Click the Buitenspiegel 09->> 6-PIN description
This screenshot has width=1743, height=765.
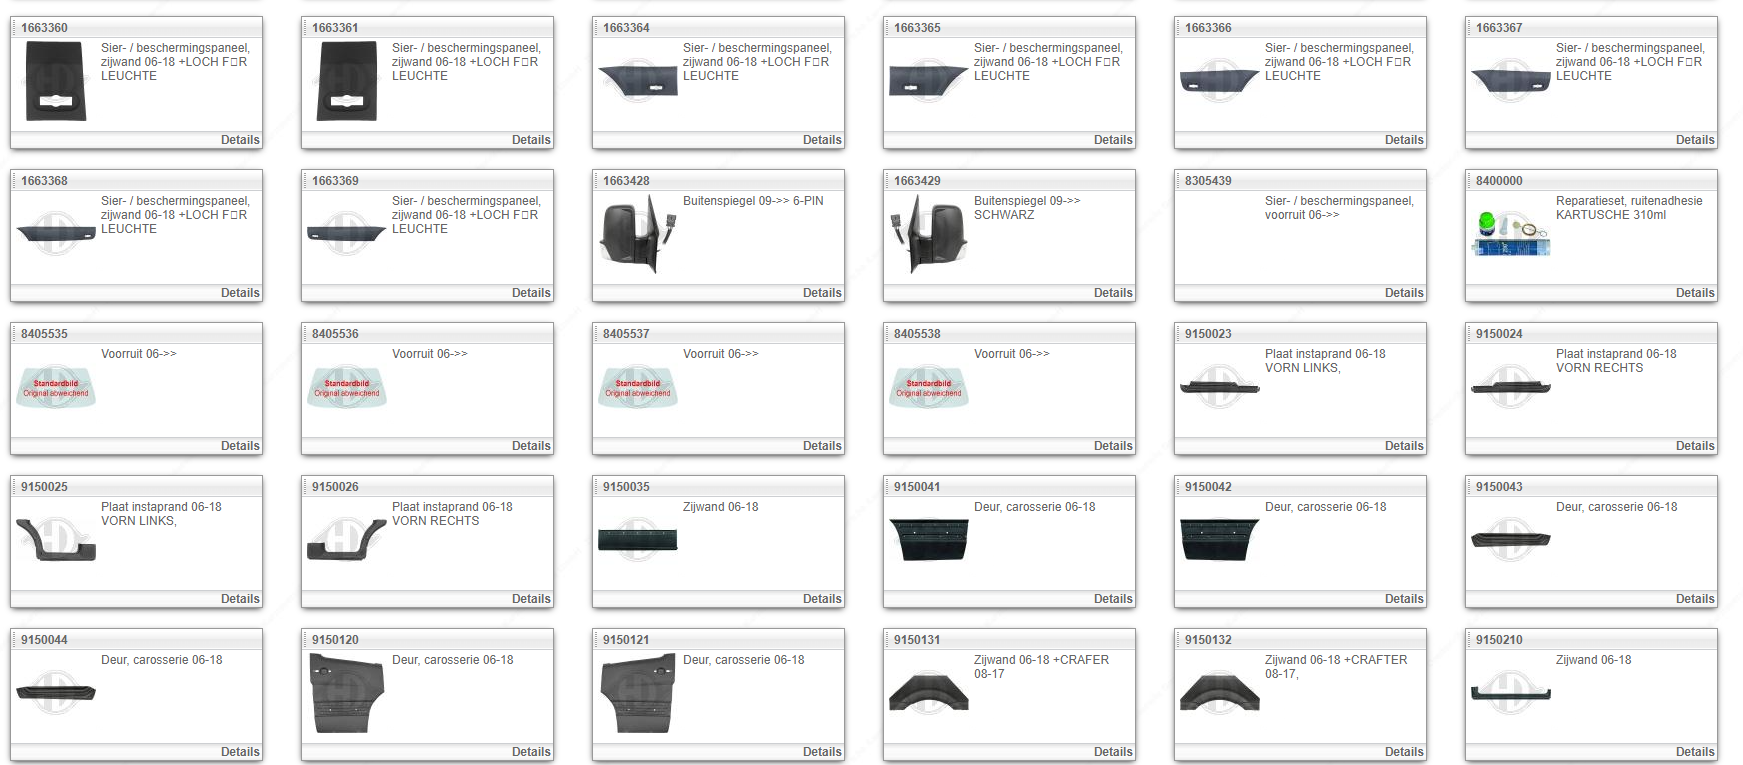click(x=753, y=201)
